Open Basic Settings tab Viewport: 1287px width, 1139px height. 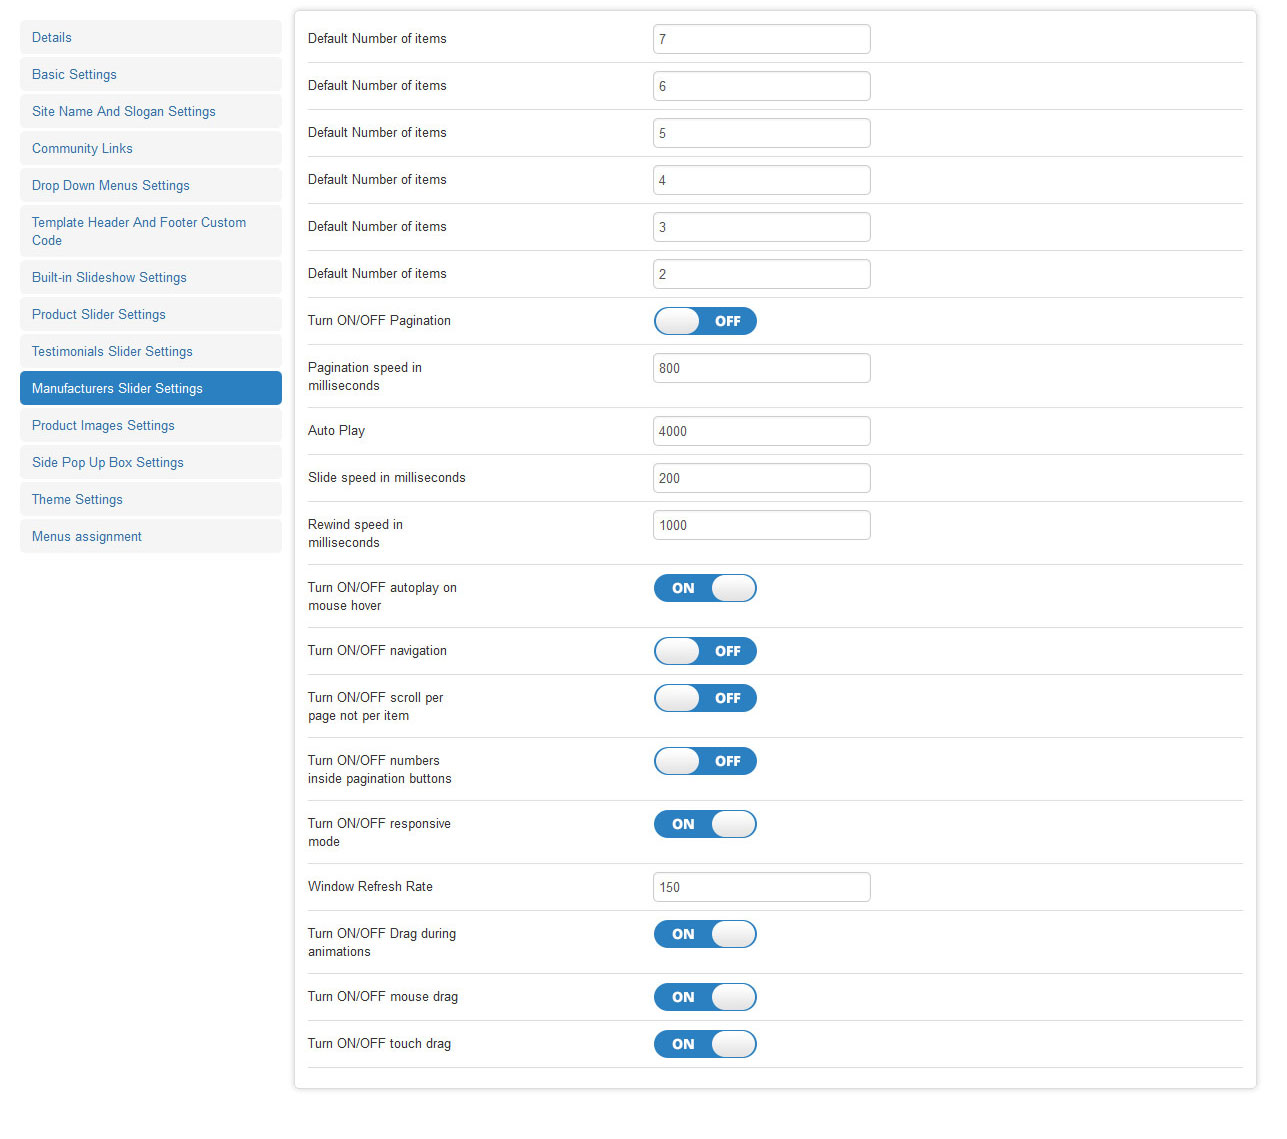coord(150,74)
